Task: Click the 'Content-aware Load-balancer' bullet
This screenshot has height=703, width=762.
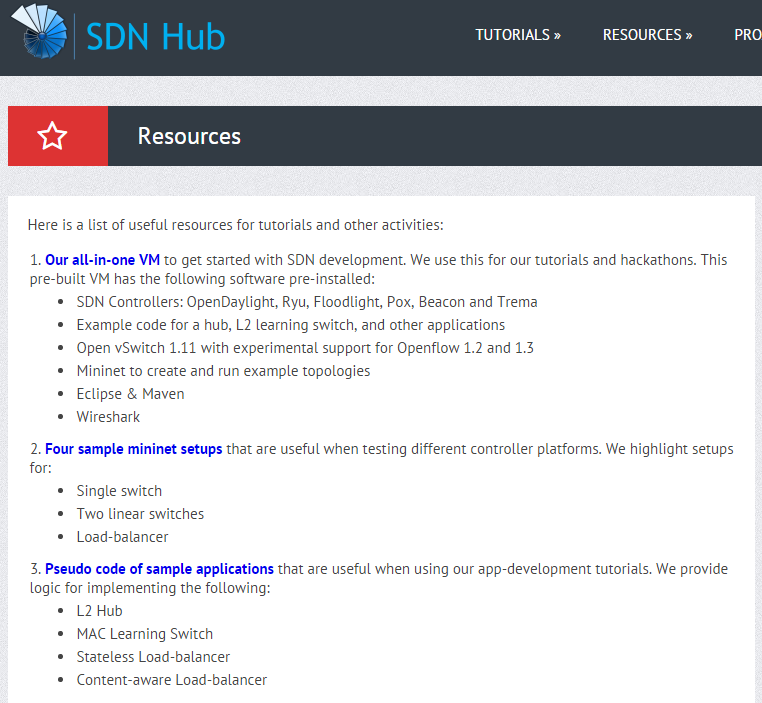Action: point(172,680)
